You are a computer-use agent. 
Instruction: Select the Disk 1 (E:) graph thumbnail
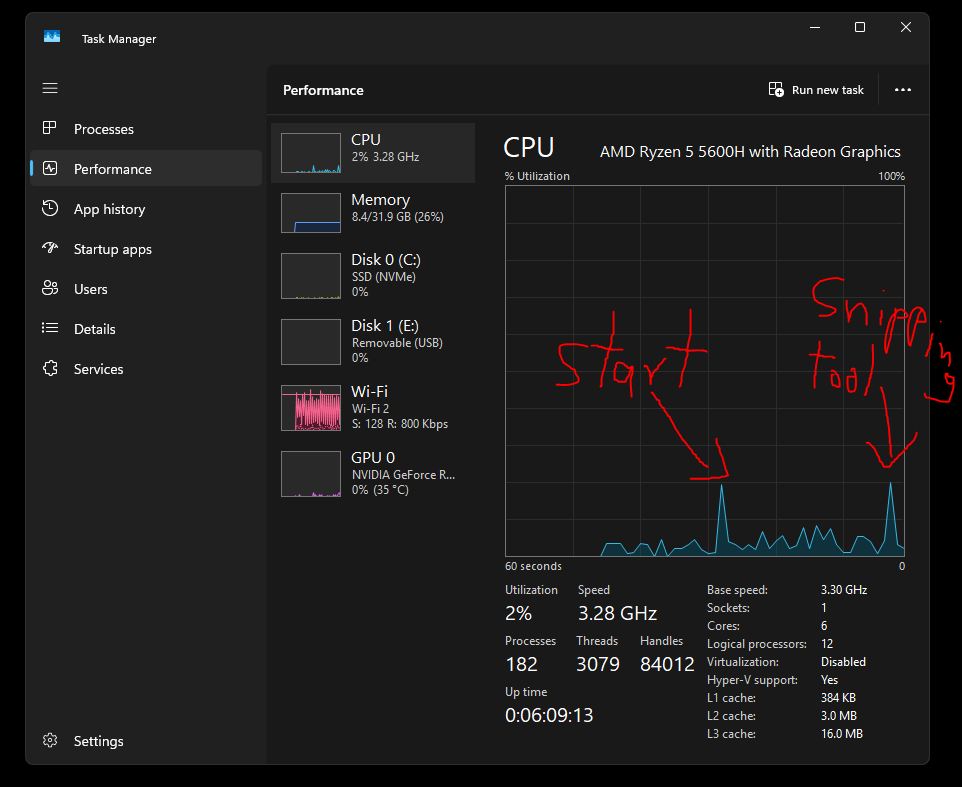(311, 342)
